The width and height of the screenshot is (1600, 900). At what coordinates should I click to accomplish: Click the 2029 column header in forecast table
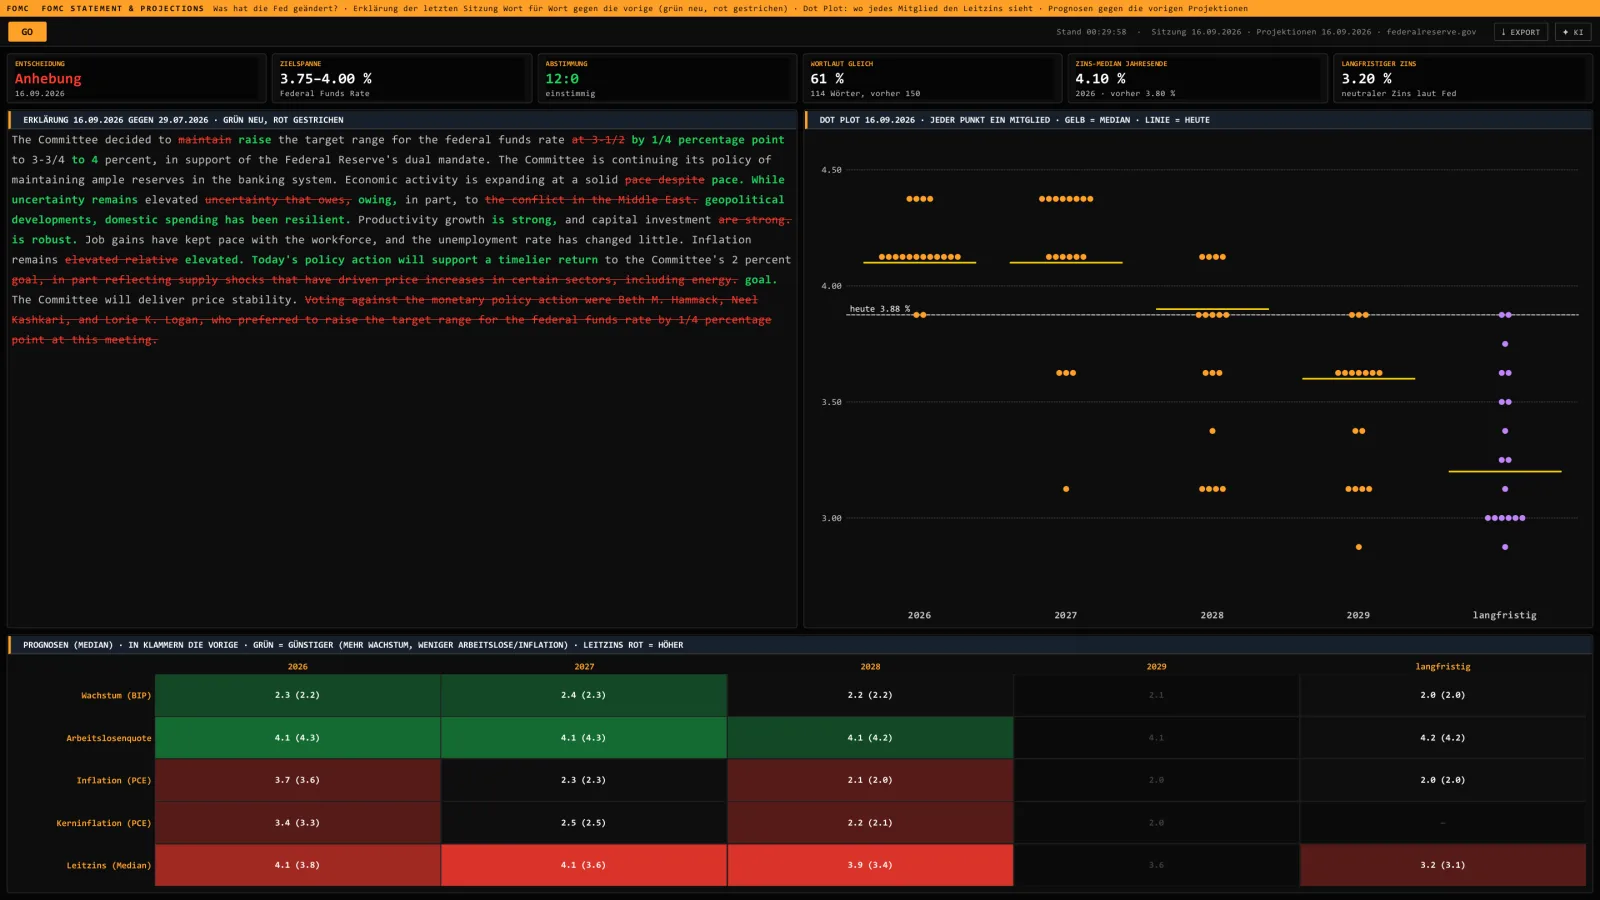[x=1157, y=666]
